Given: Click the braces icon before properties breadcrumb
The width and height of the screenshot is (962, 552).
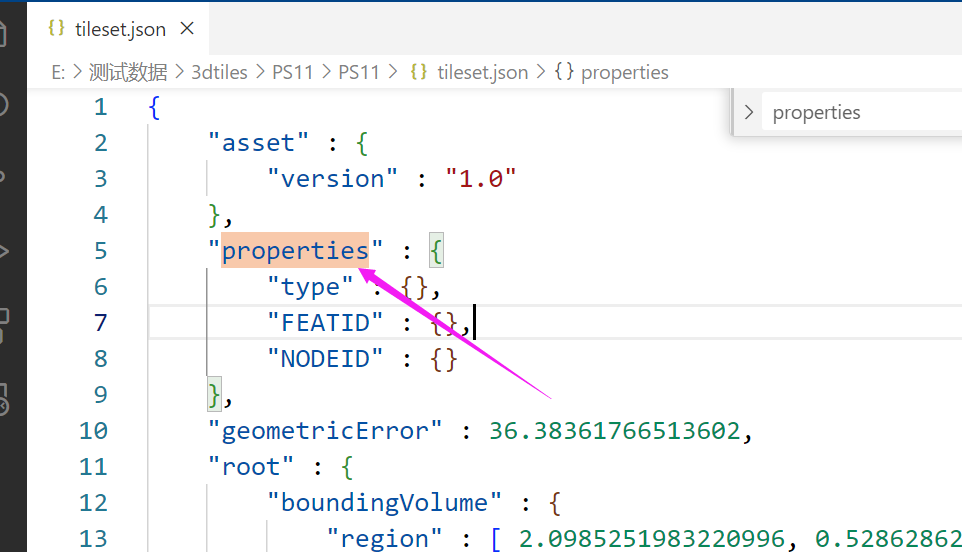Looking at the screenshot, I should [x=564, y=72].
